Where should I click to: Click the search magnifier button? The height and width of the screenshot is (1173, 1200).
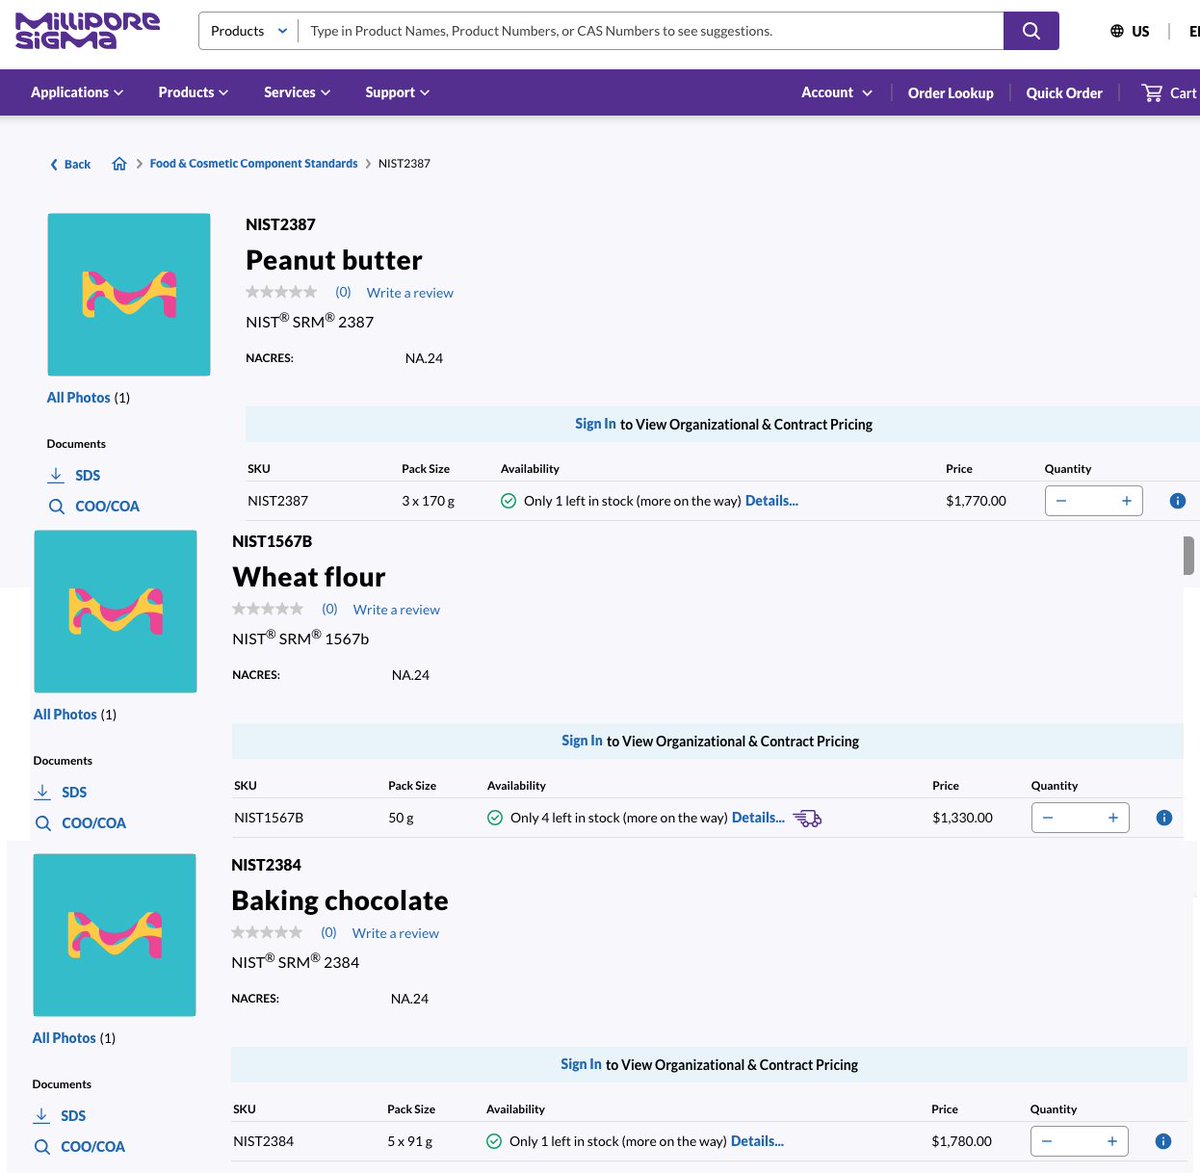pyautogui.click(x=1031, y=31)
